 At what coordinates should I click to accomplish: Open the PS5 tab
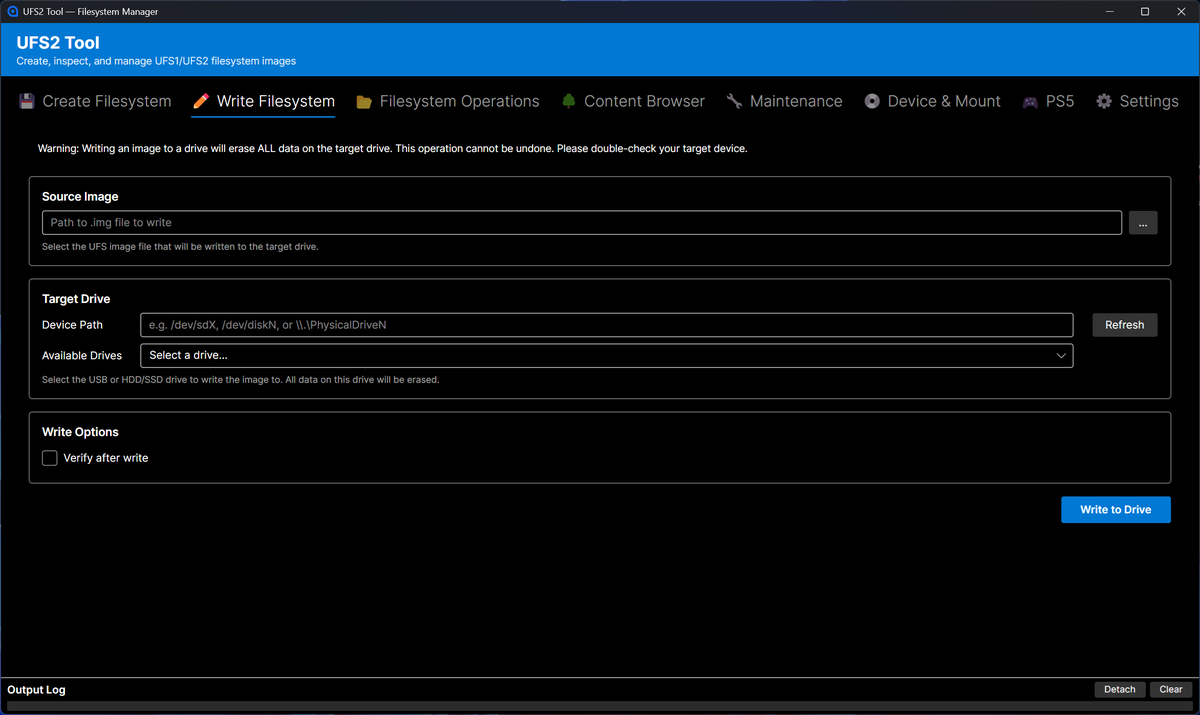tap(1048, 101)
